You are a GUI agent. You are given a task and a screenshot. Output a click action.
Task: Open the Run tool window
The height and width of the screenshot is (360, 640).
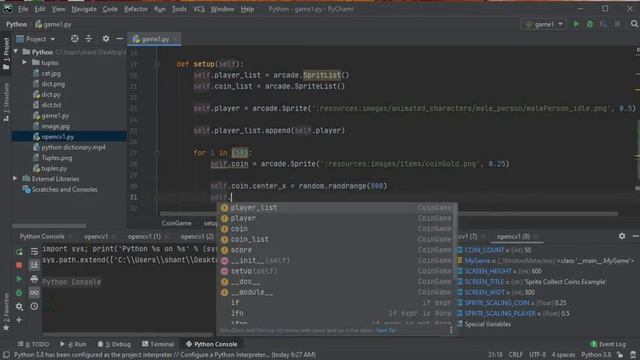click(x=73, y=344)
